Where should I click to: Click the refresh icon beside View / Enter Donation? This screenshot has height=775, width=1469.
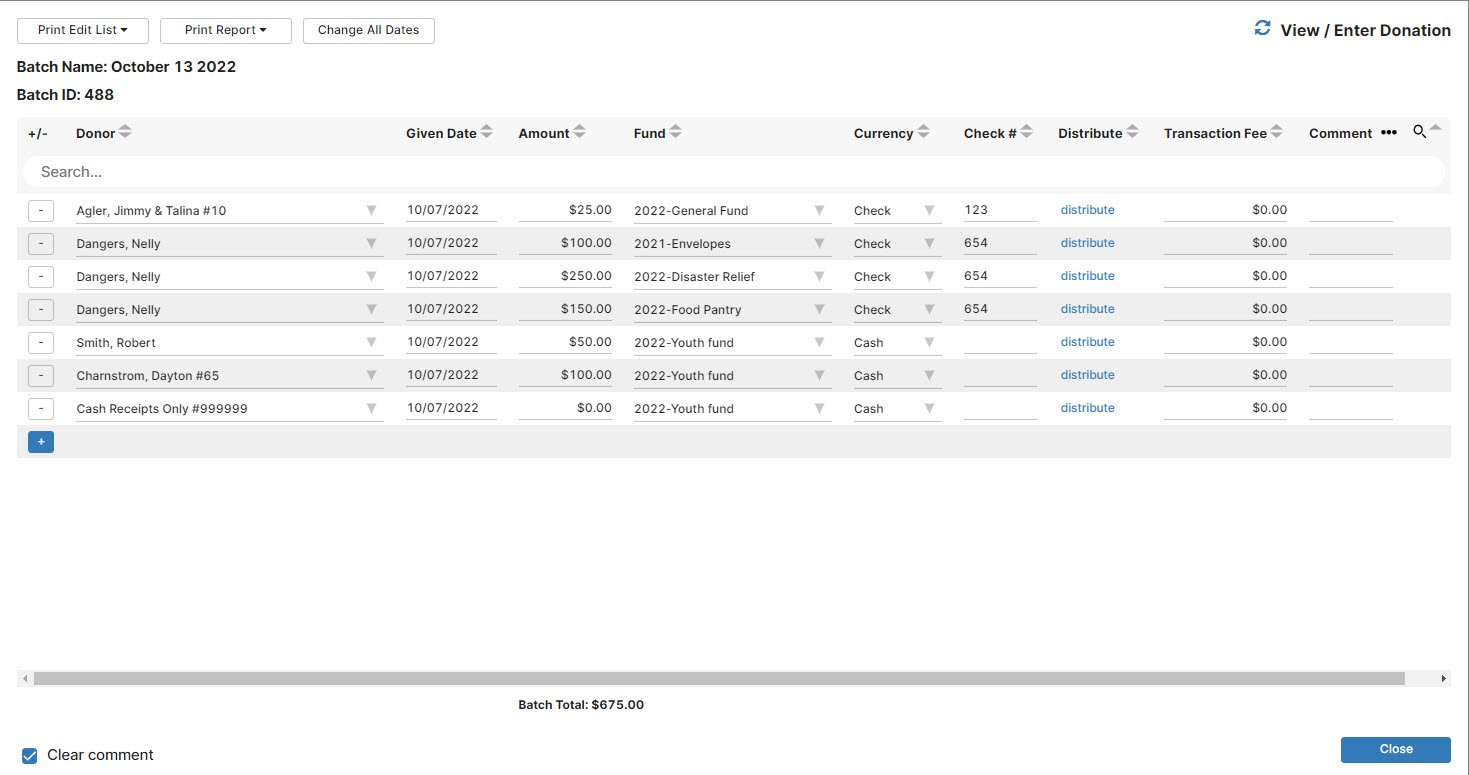point(1262,29)
